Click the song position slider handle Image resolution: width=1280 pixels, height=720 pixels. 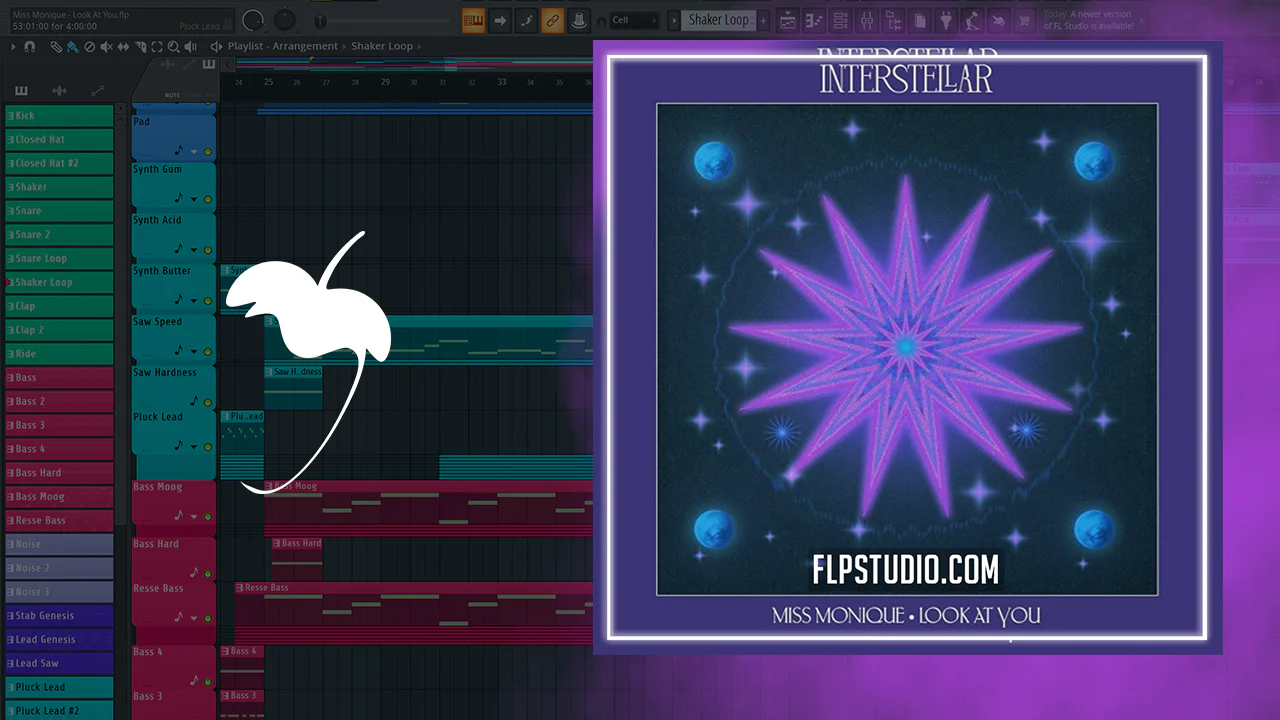click(320, 20)
